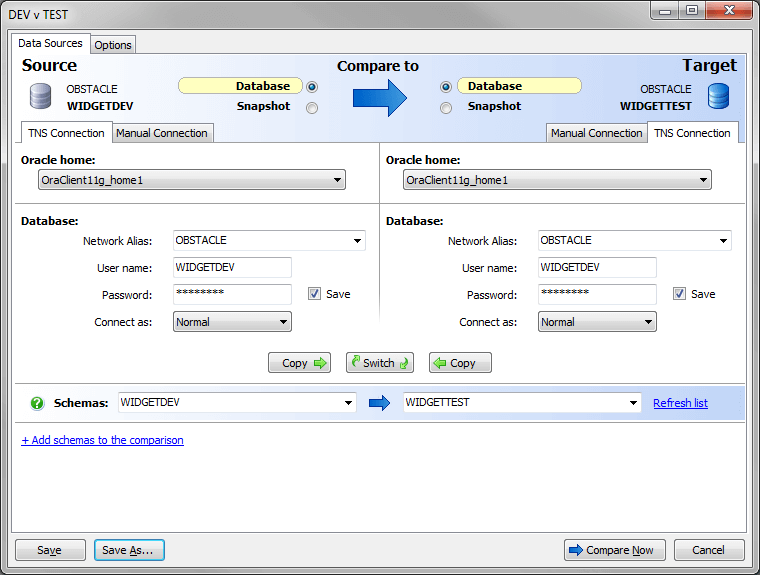Screen dimensions: 760x575
Task: Click the Refresh list link
Action: pyautogui.click(x=680, y=403)
